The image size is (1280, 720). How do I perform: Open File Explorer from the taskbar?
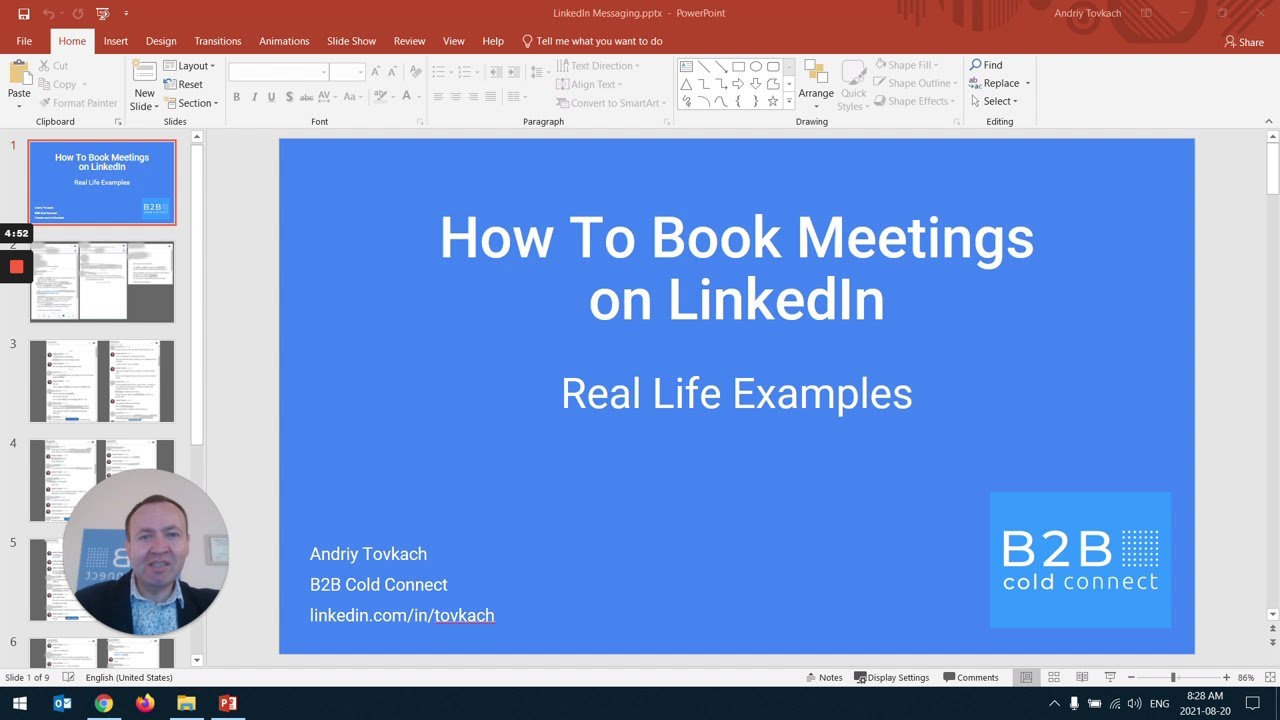click(186, 703)
